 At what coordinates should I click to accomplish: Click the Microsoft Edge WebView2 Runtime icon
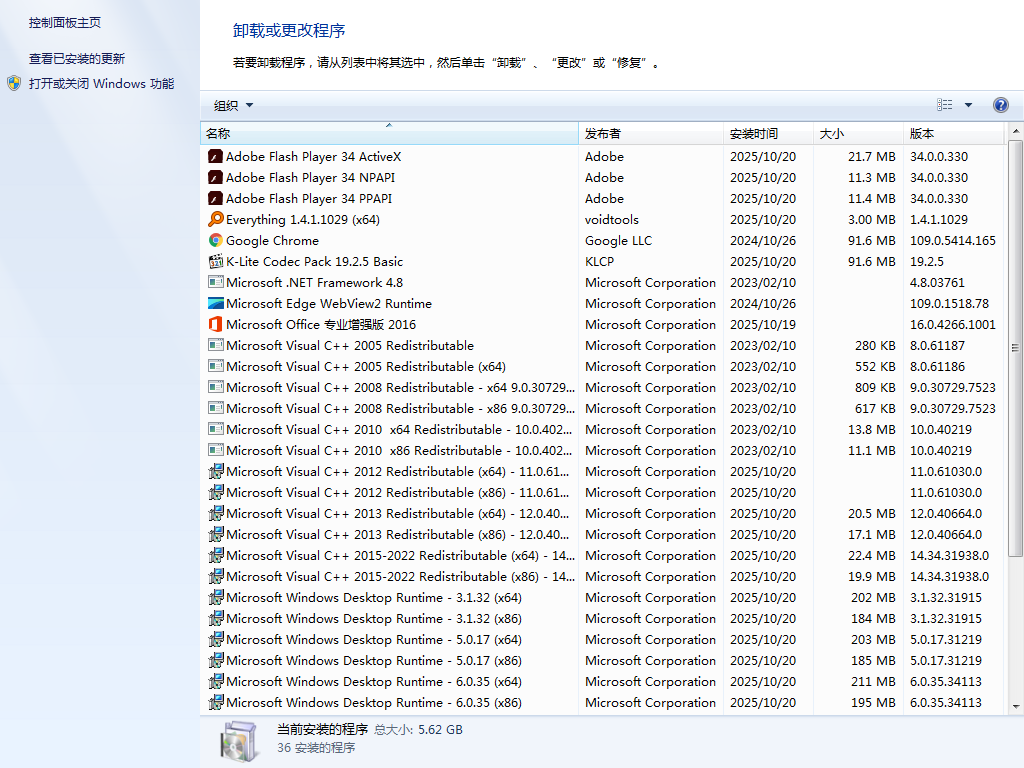coord(215,303)
